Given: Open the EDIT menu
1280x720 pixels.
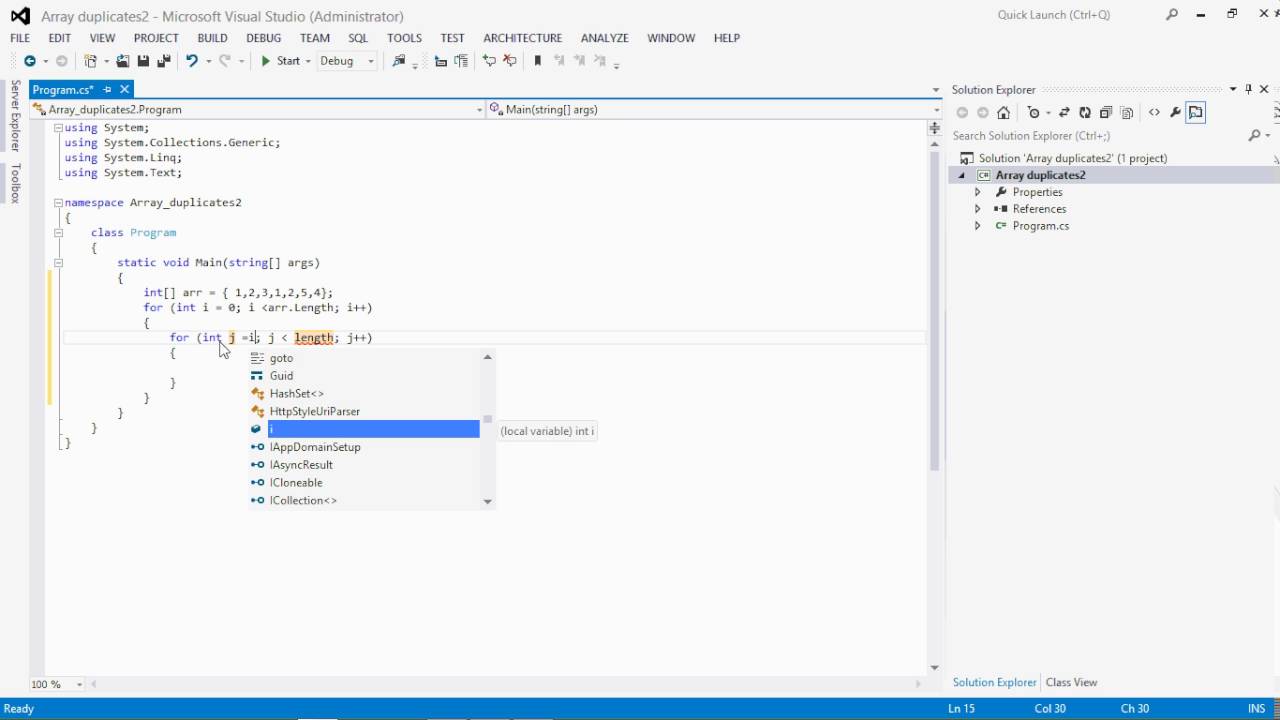Looking at the screenshot, I should (x=60, y=38).
